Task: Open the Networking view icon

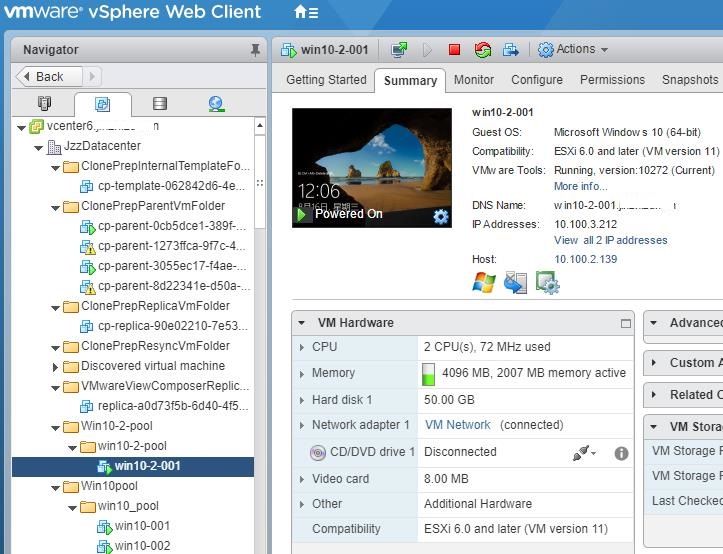Action: point(216,104)
